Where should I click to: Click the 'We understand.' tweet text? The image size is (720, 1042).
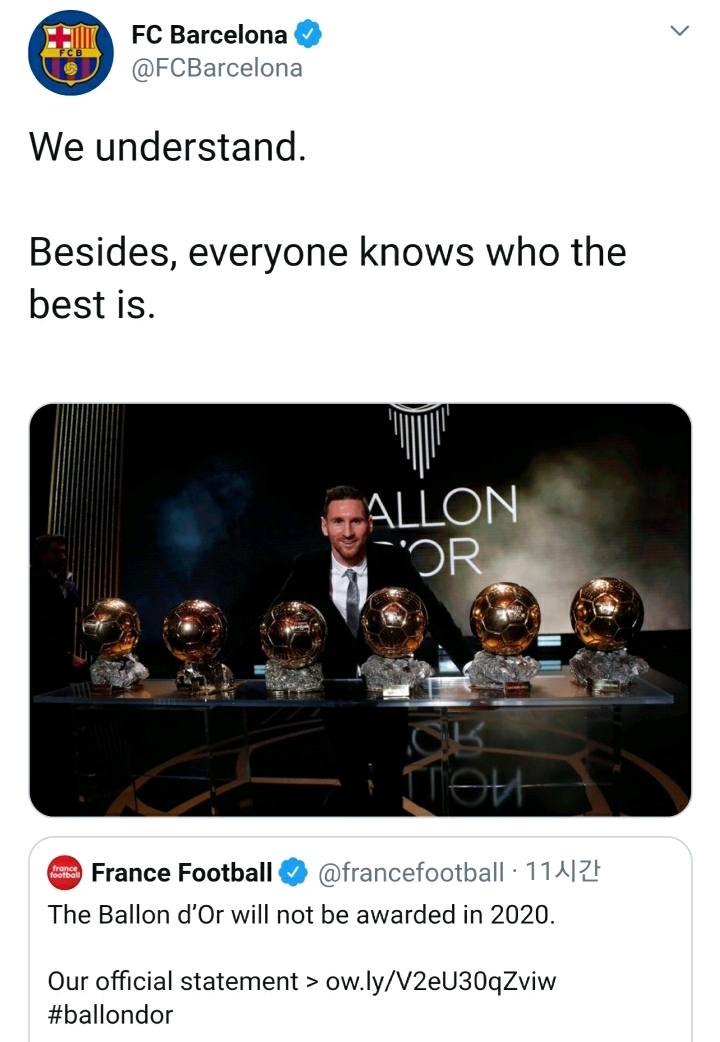pos(167,148)
